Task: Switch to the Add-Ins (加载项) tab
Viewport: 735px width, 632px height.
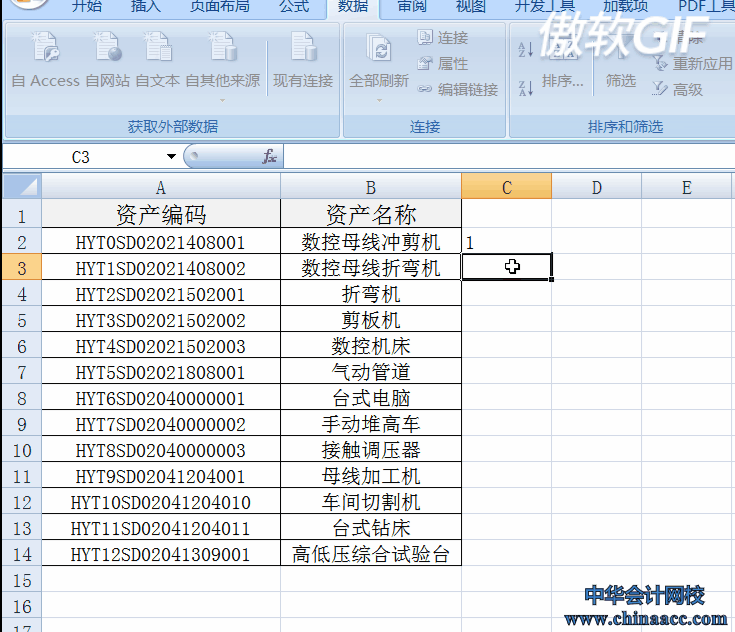Action: (x=625, y=6)
